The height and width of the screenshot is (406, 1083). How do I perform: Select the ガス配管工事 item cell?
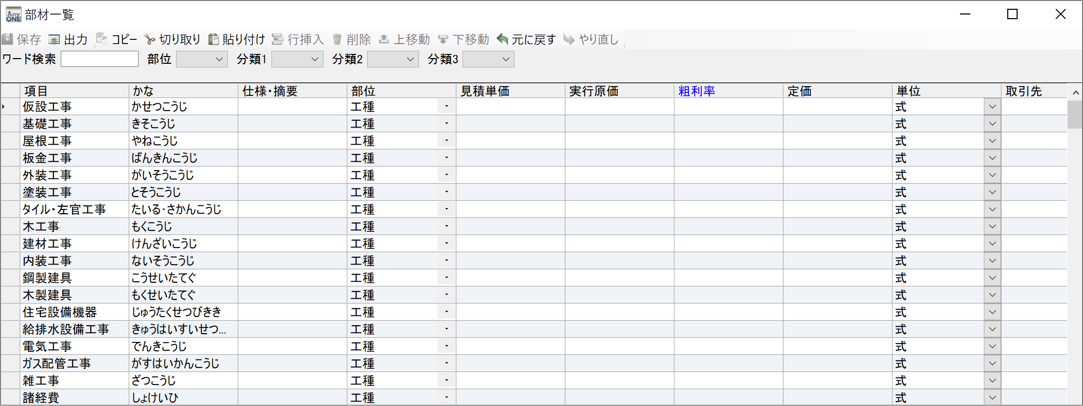[x=74, y=363]
